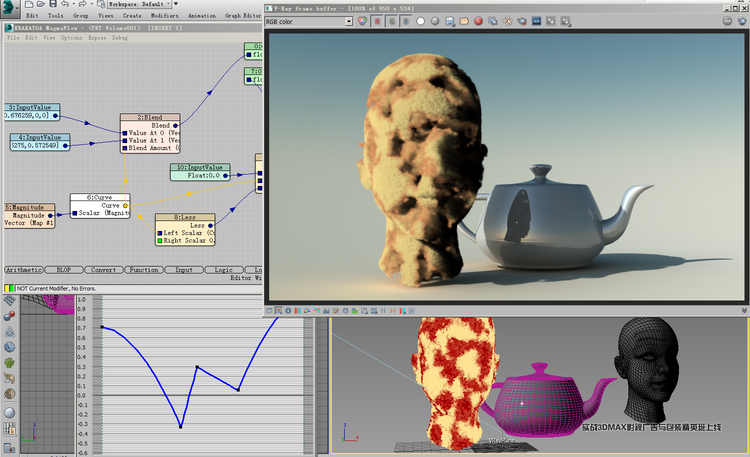The image size is (750, 457).
Task: Clear the frame buffer image
Action: [x=478, y=21]
